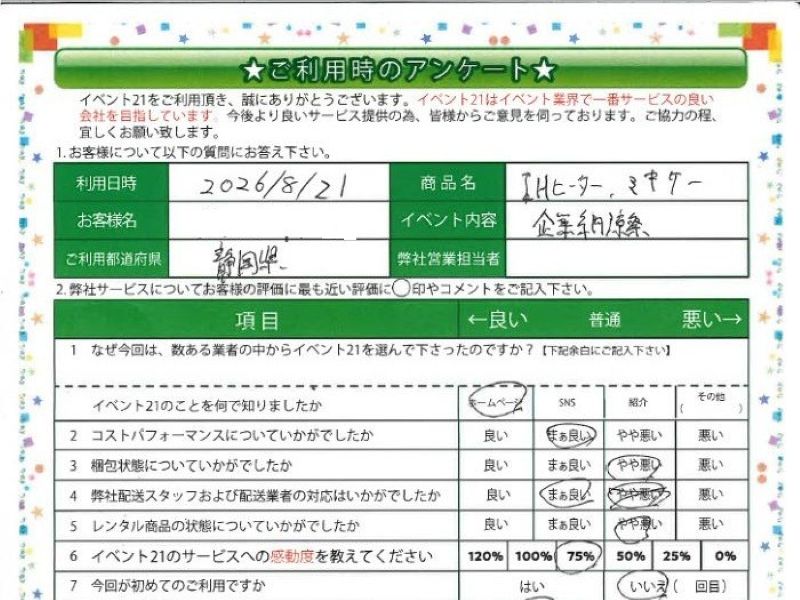
Task: Select 良い in the 配送スタッフ row
Action: [497, 495]
